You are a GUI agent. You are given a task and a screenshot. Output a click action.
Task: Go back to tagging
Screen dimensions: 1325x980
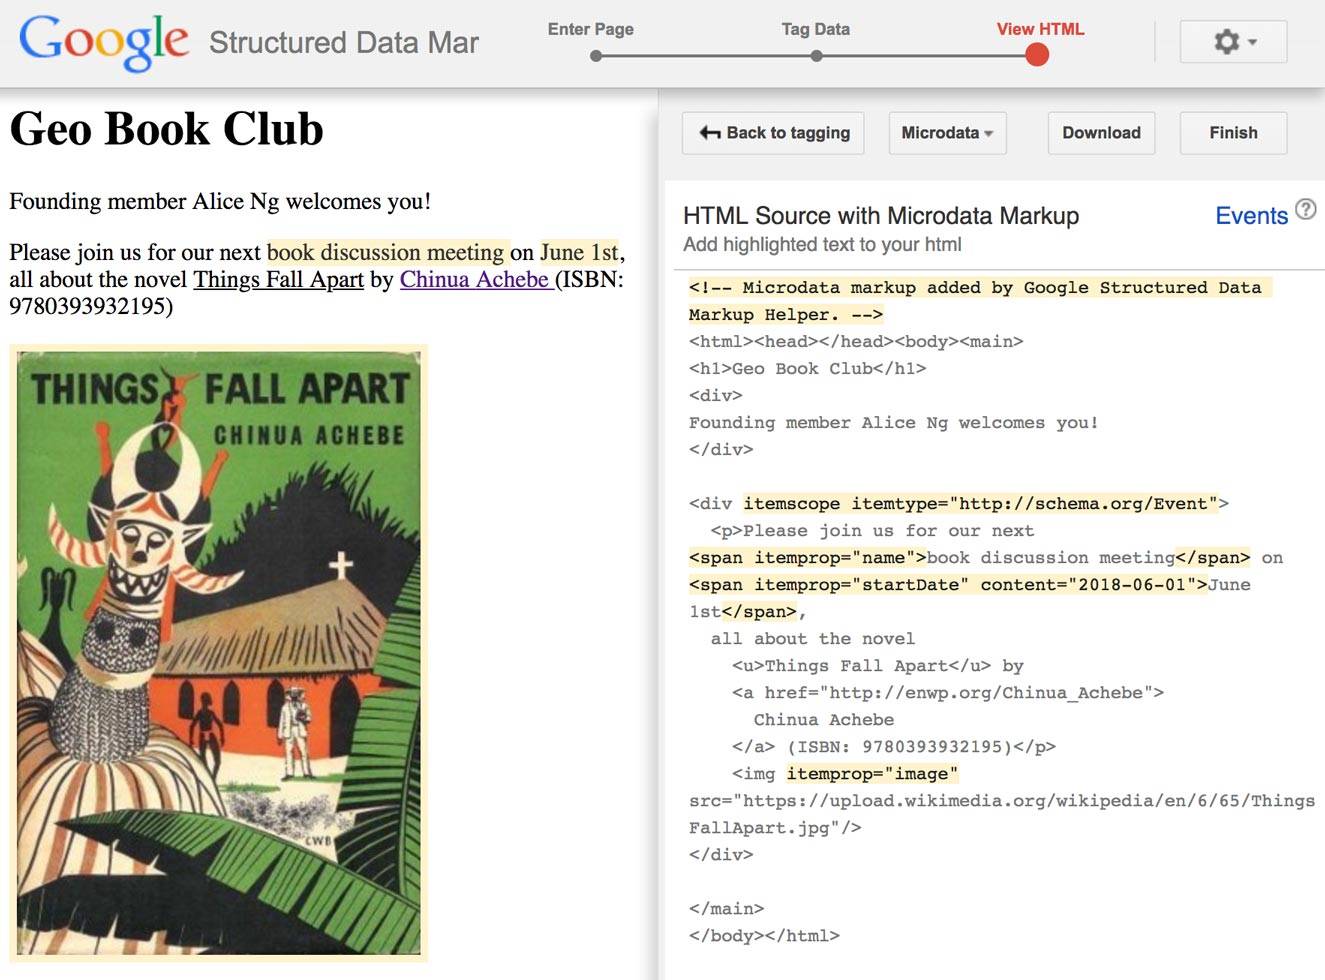[x=773, y=133]
